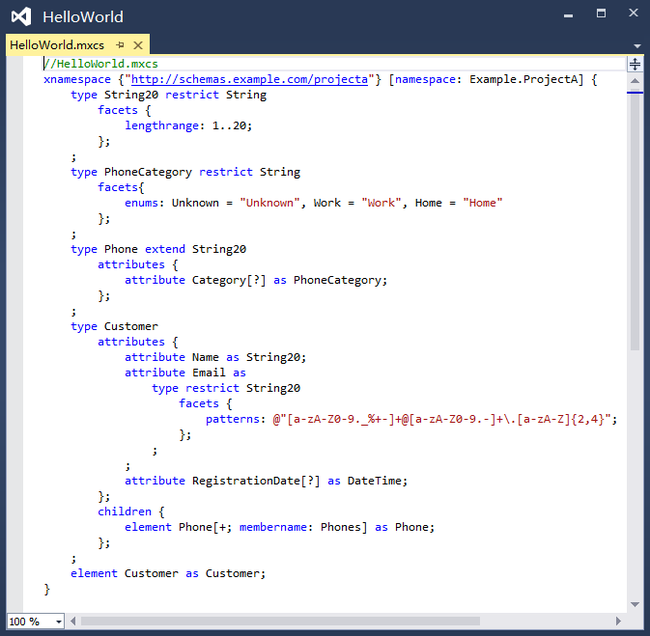This screenshot has width=650, height=636.
Task: Click the patterns keyword
Action: pyautogui.click(x=233, y=419)
